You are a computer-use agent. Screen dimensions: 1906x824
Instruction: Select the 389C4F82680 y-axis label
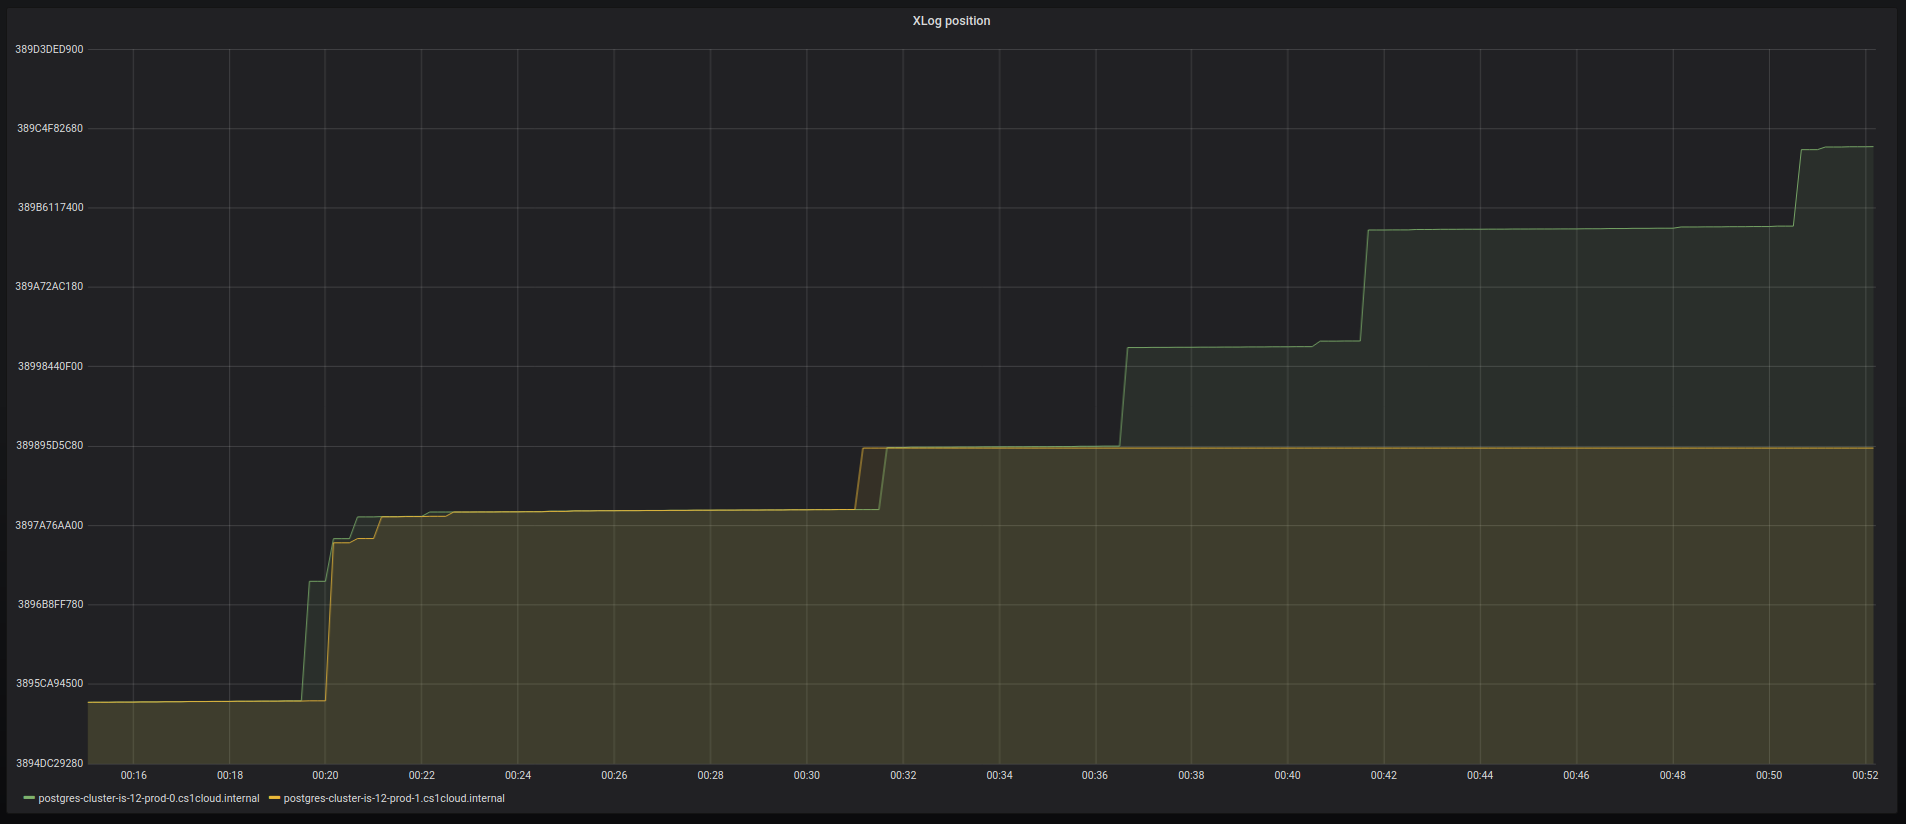(50, 128)
